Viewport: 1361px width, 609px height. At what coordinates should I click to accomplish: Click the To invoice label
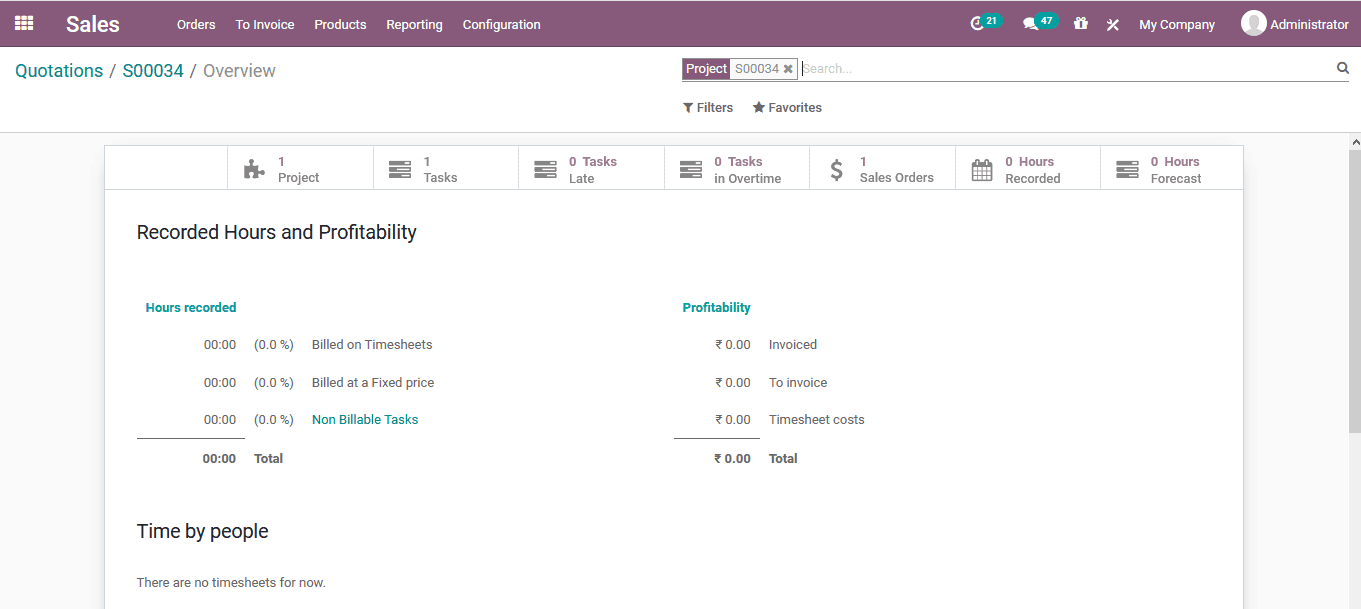point(798,382)
